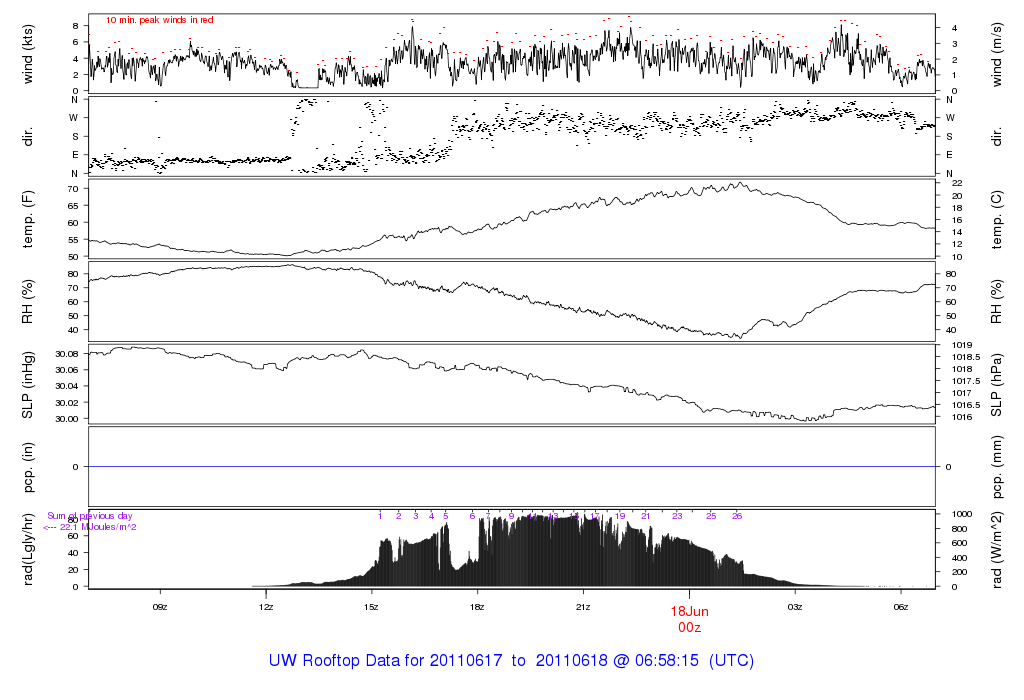The height and width of the screenshot is (700, 1024).
Task: Click the 12z time tick label
Action: point(266,606)
